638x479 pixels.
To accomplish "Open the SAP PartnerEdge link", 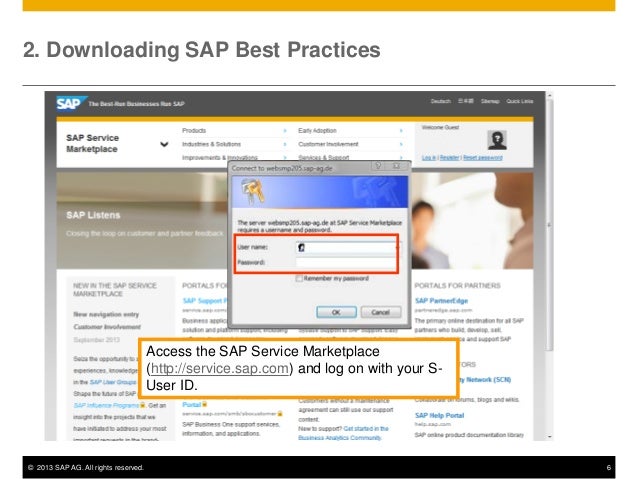I will (x=441, y=301).
